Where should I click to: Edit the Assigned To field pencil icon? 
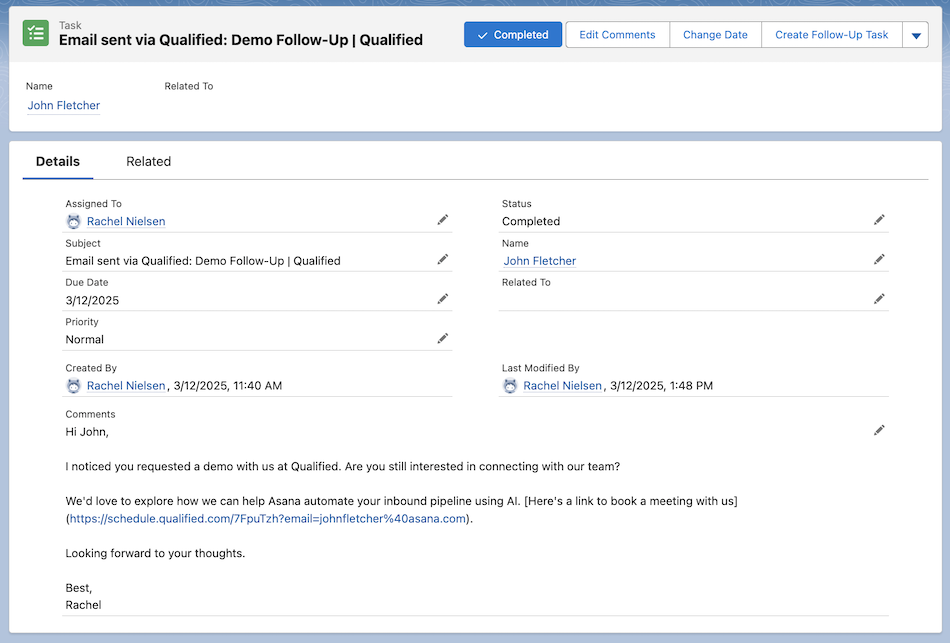coord(443,220)
